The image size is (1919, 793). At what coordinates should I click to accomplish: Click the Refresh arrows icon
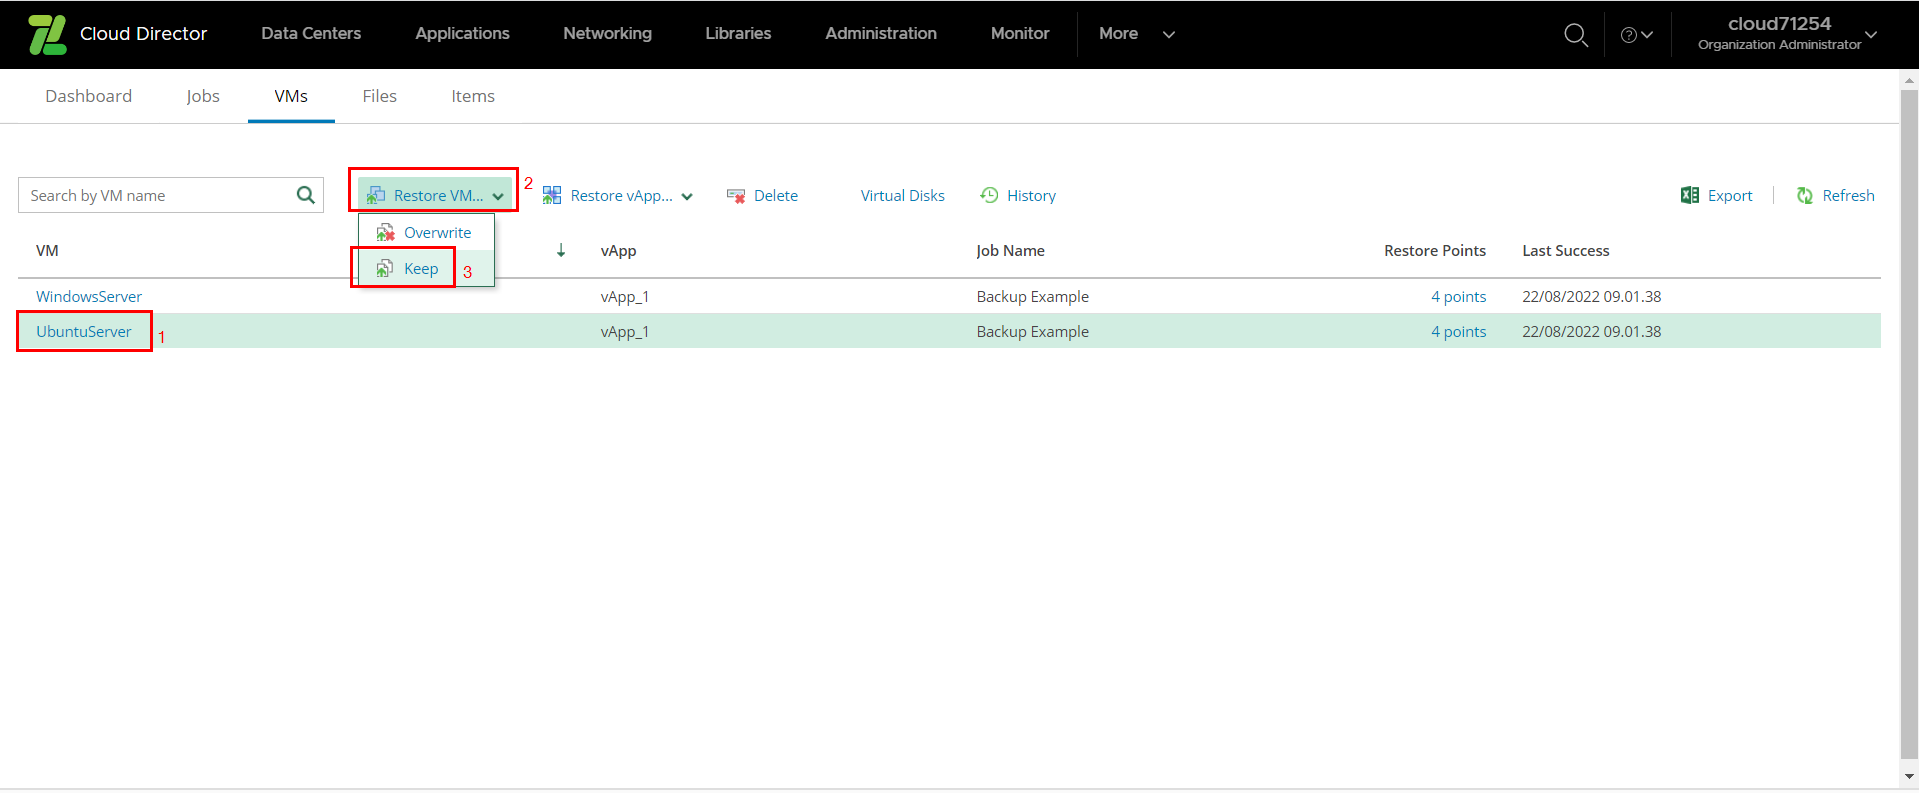tap(1805, 195)
